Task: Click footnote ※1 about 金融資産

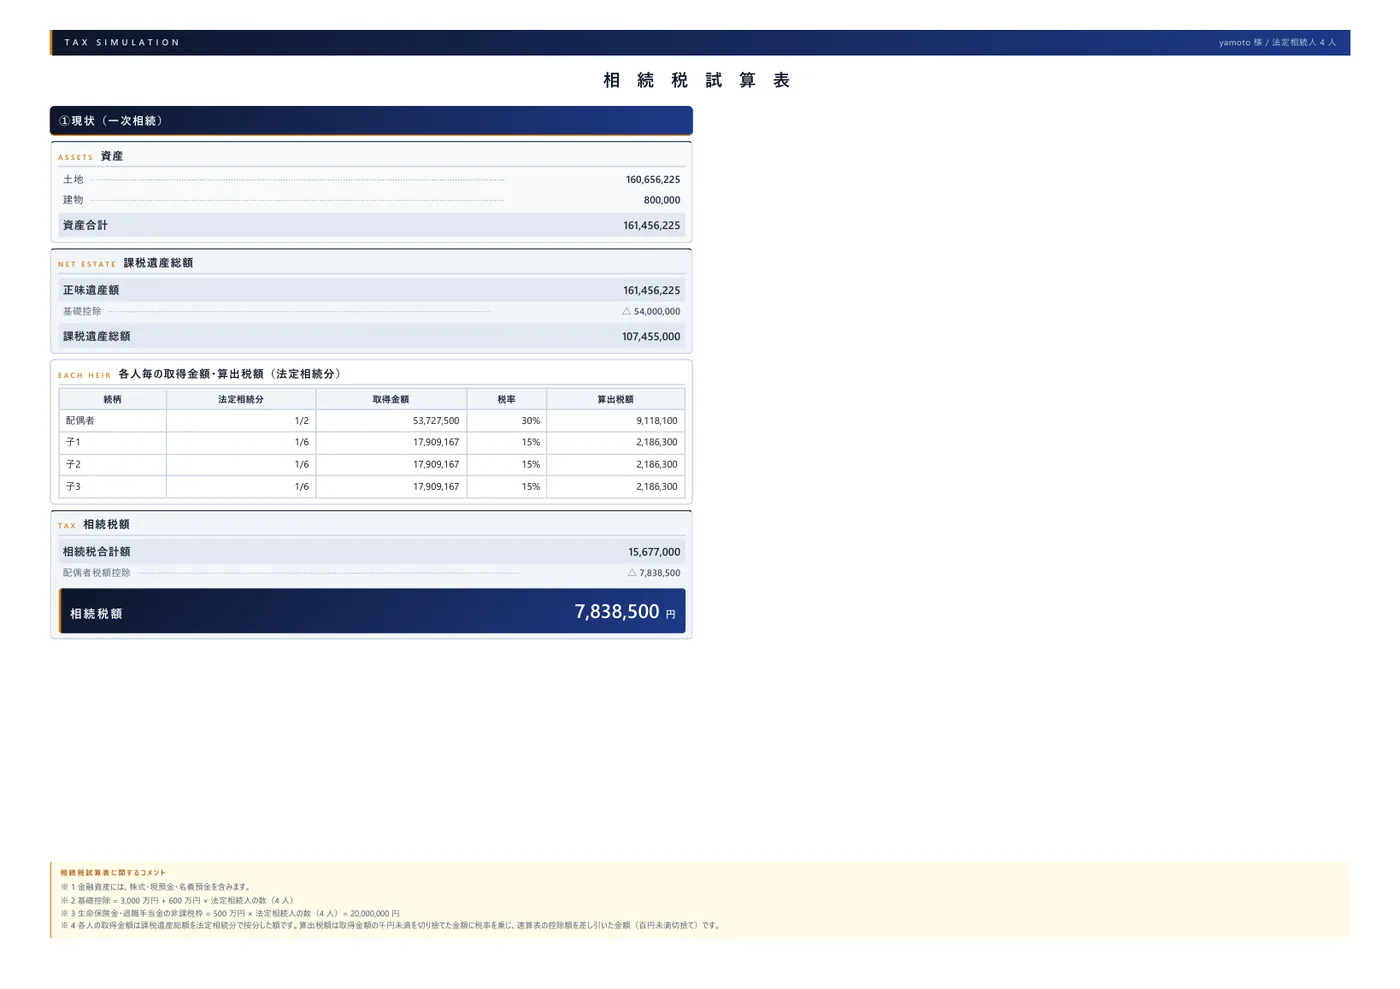Action: click(x=157, y=887)
